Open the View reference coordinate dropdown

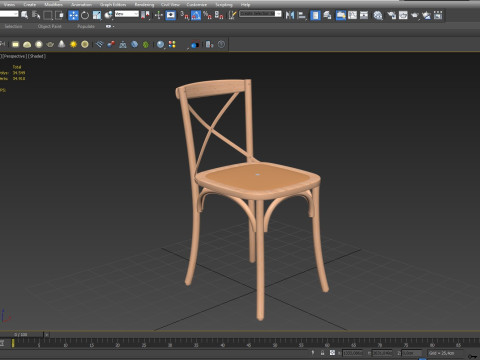tap(127, 14)
